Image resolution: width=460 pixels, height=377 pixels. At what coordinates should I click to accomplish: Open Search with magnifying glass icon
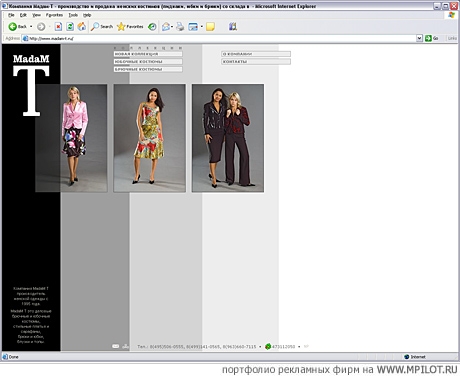pos(102,27)
